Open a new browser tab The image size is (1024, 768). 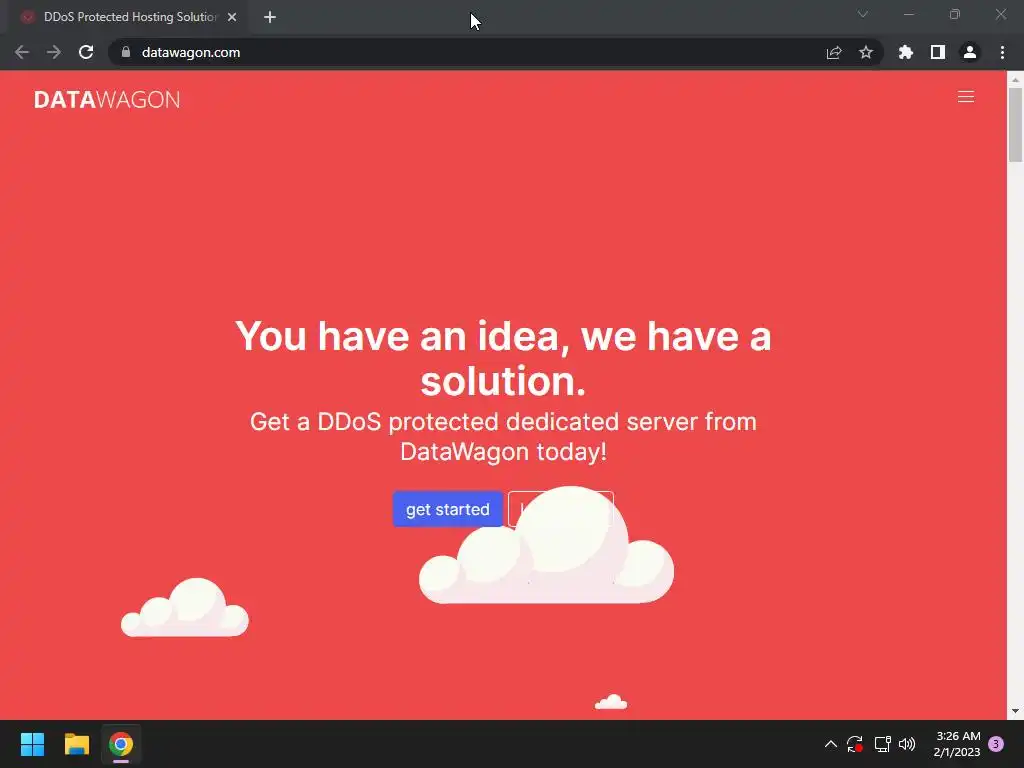coord(270,17)
